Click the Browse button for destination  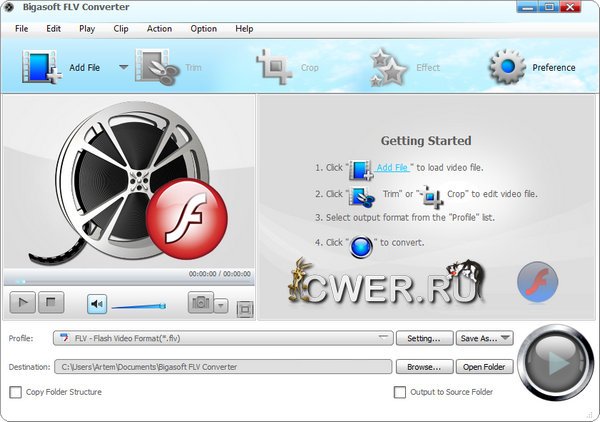[x=424, y=367]
